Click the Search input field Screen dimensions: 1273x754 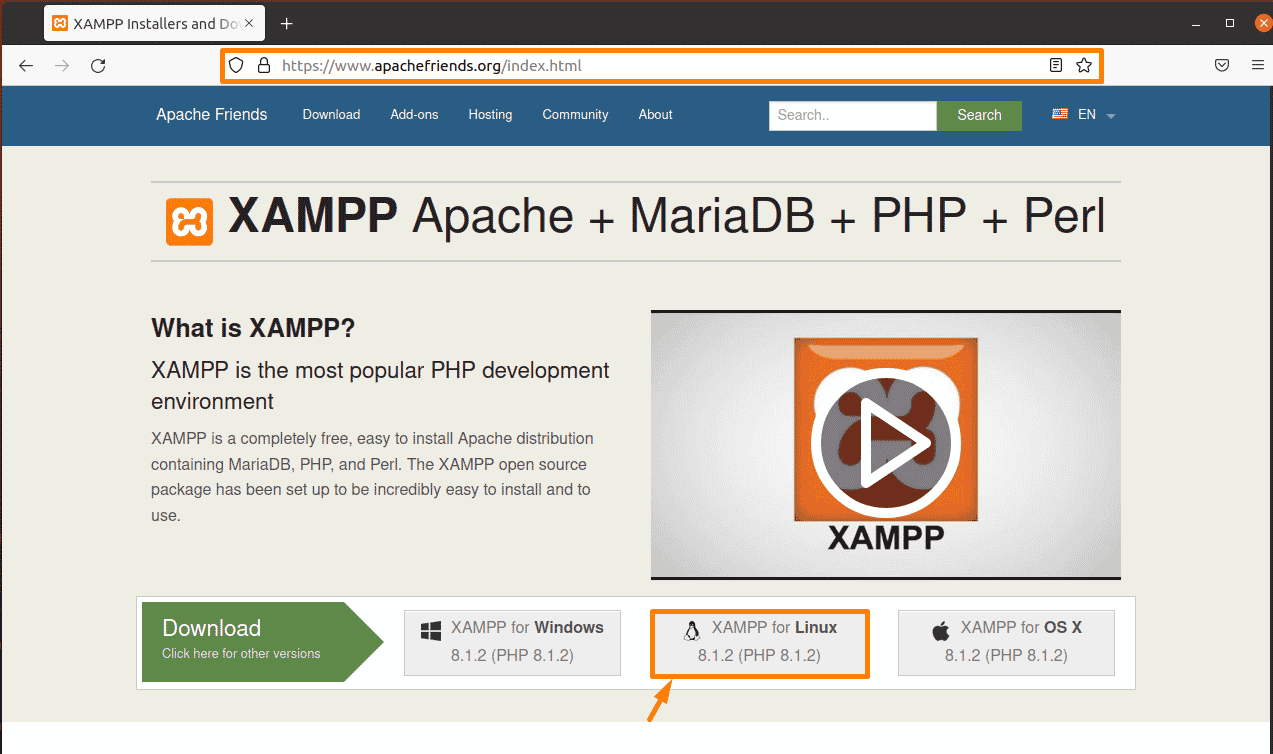(853, 115)
